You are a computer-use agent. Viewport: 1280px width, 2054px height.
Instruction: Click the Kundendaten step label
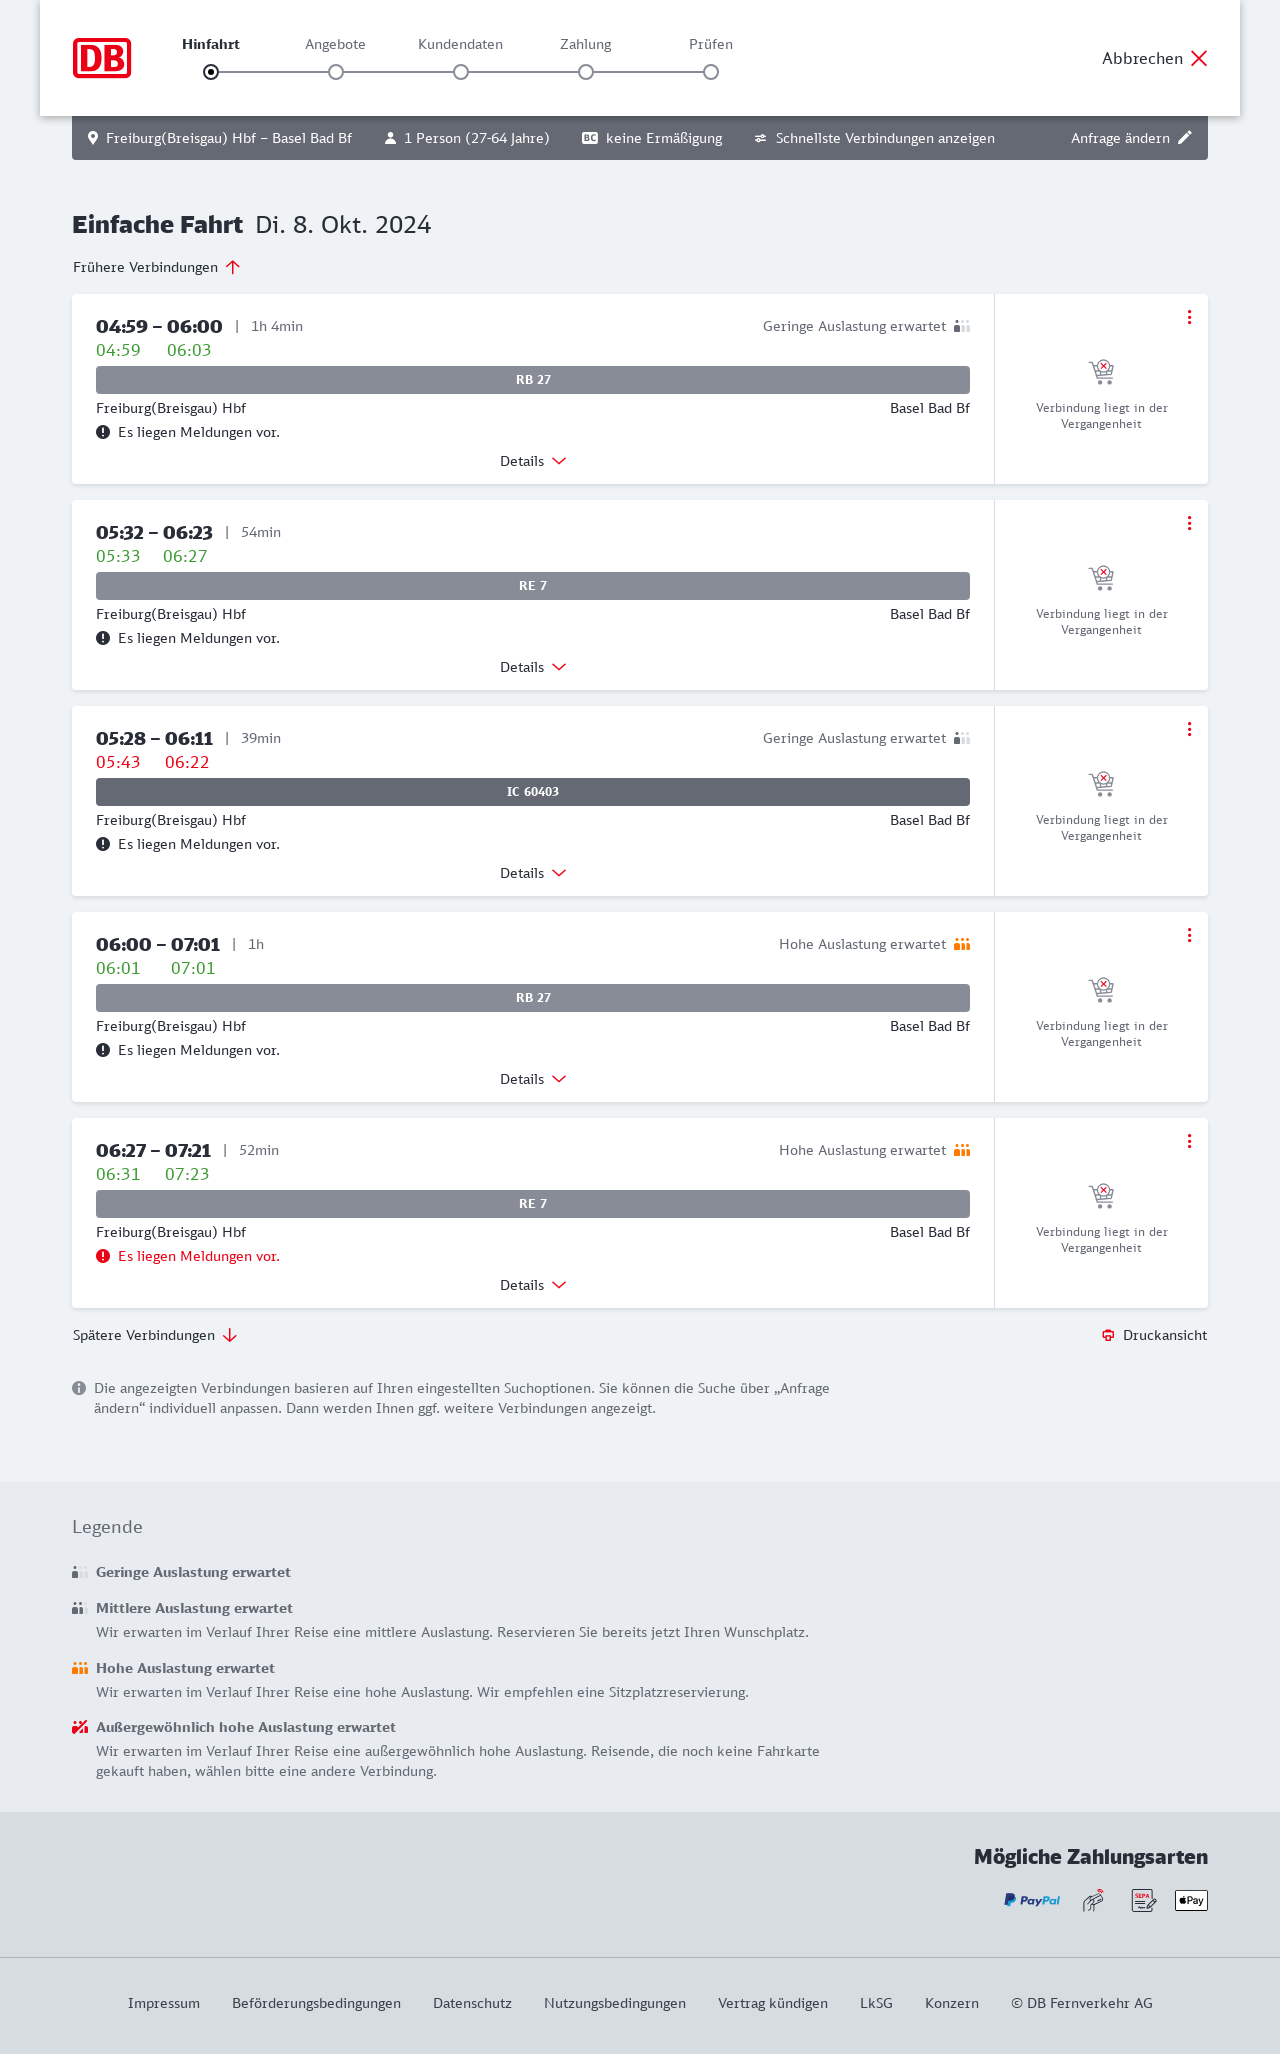460,44
